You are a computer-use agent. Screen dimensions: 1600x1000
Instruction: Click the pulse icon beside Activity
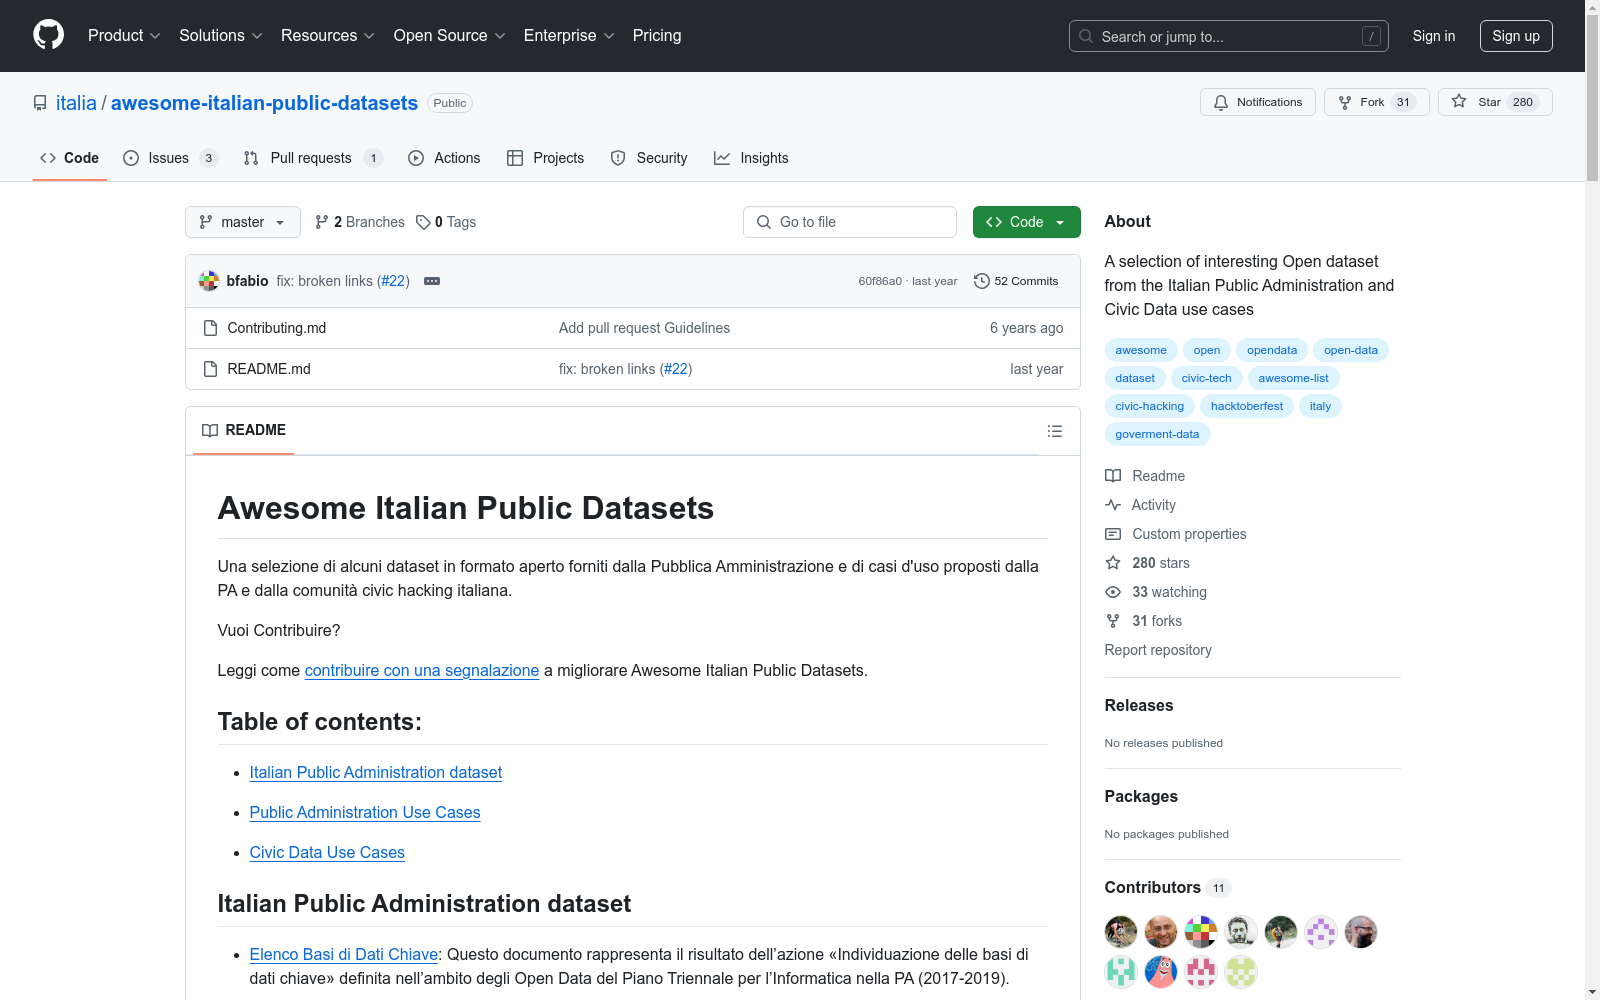pyautogui.click(x=1113, y=505)
